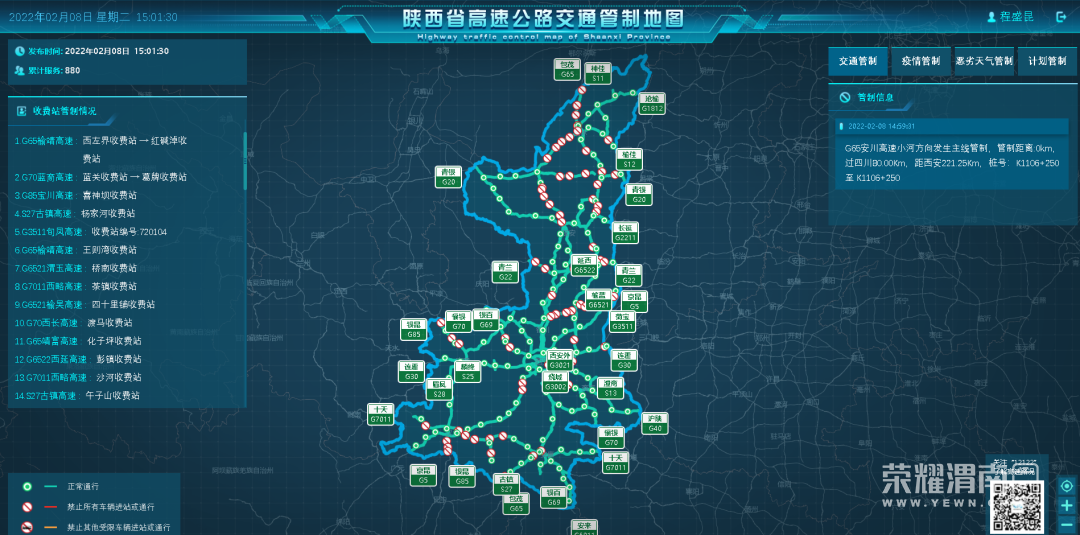
Task: Select the 榆佳 S12 highway marker
Action: pyautogui.click(x=629, y=160)
